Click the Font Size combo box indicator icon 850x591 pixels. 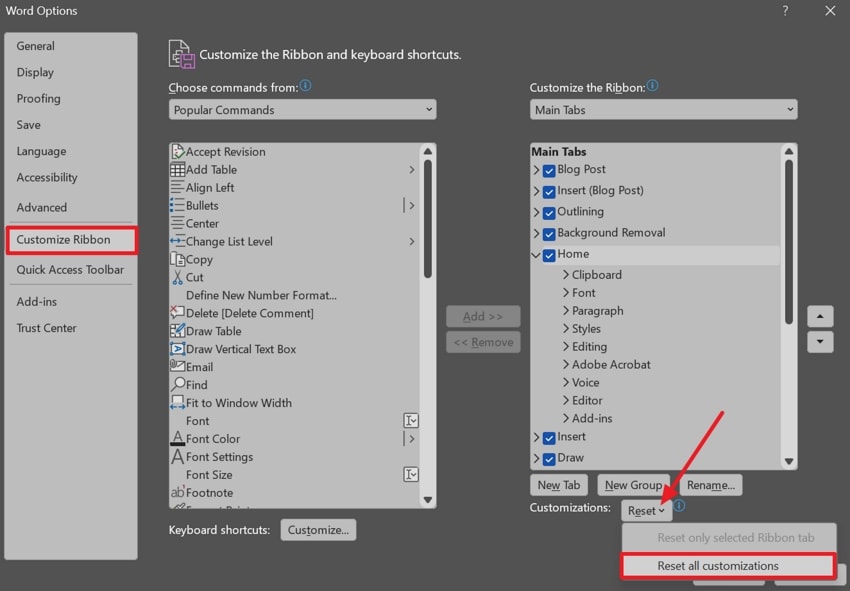click(411, 474)
